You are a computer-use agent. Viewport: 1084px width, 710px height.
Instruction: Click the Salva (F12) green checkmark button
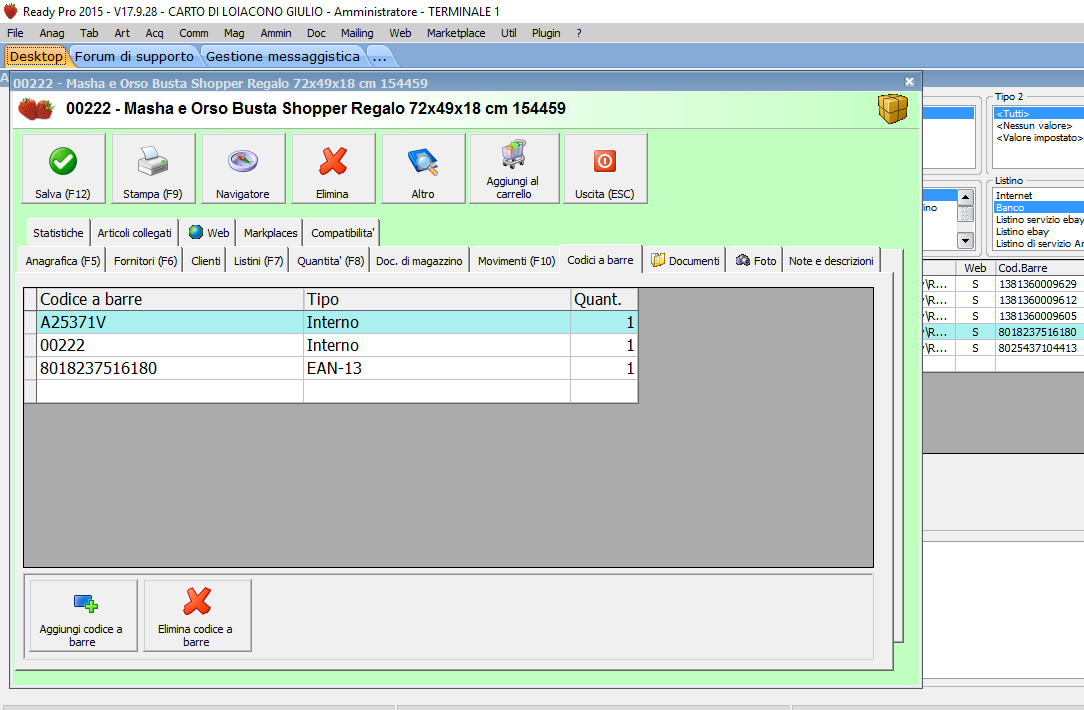64,169
